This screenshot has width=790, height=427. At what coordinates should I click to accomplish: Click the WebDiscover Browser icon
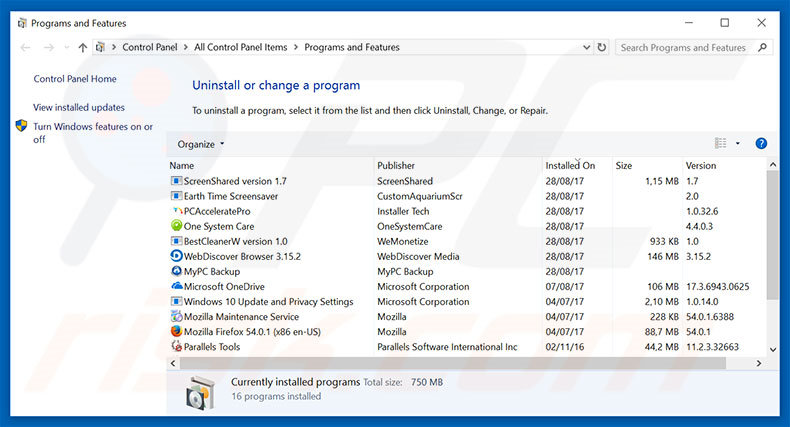click(x=176, y=256)
